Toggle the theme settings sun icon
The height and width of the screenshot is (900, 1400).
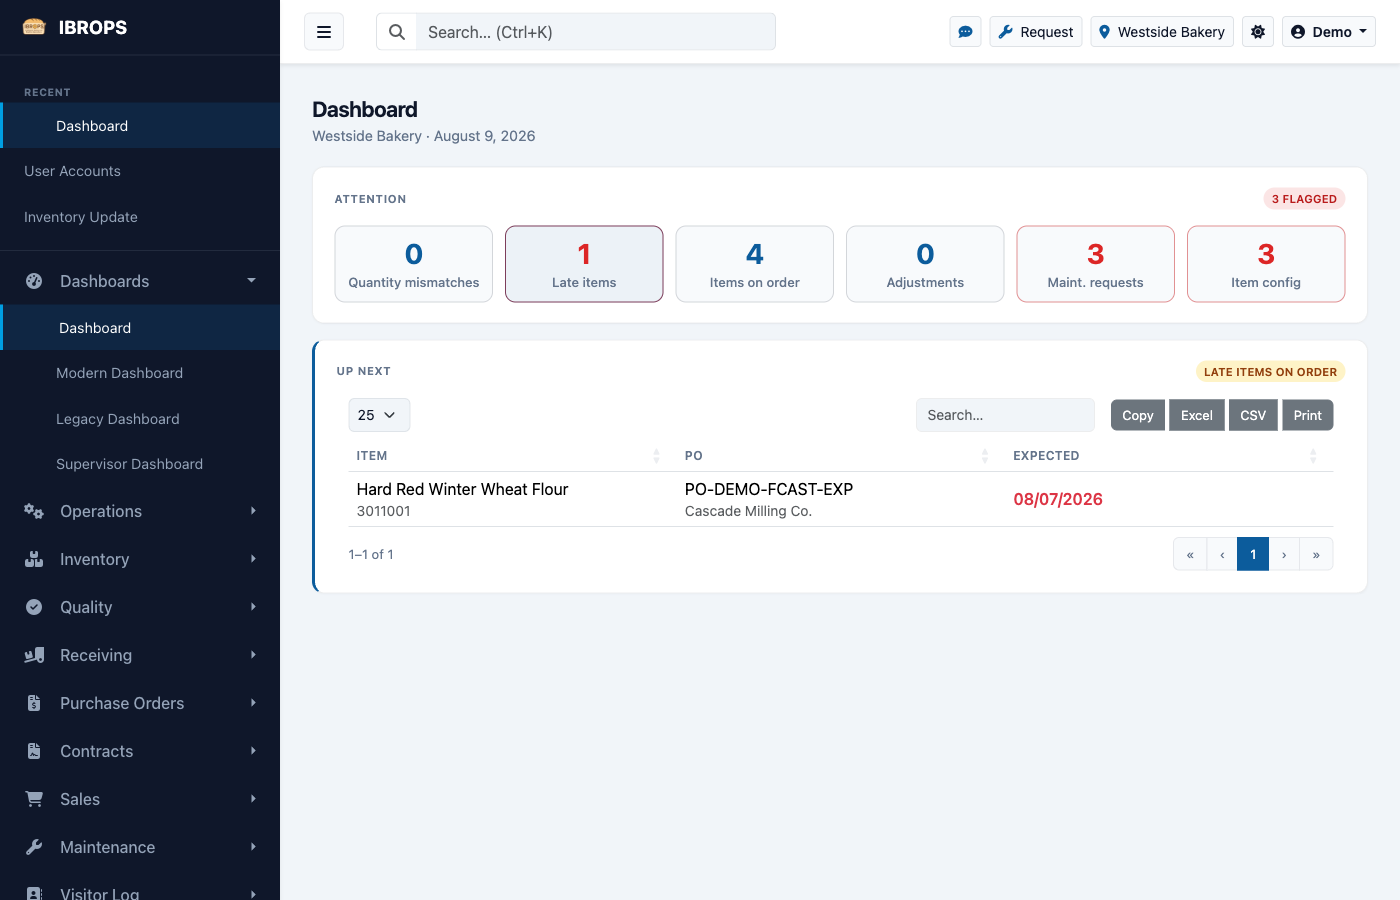[x=1258, y=32]
